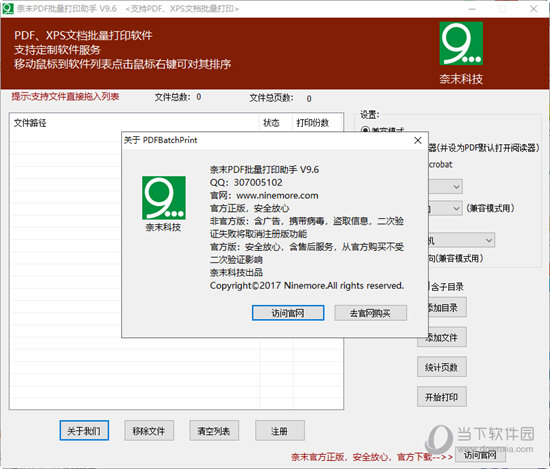Click the 含子目录 label
This screenshot has height=469, width=550.
447,287
